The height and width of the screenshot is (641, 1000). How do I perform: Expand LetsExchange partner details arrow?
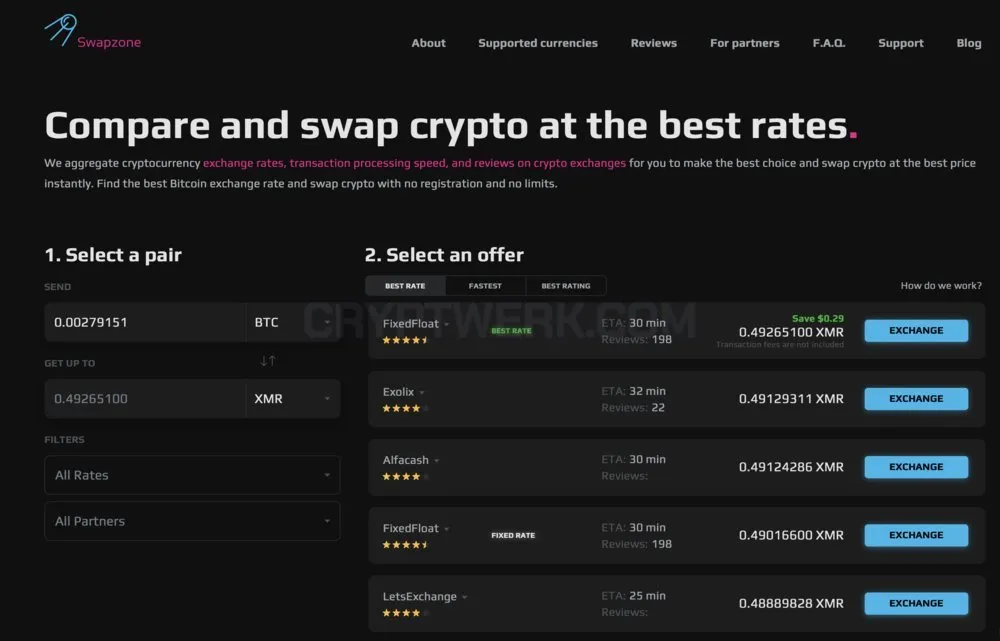(465, 598)
